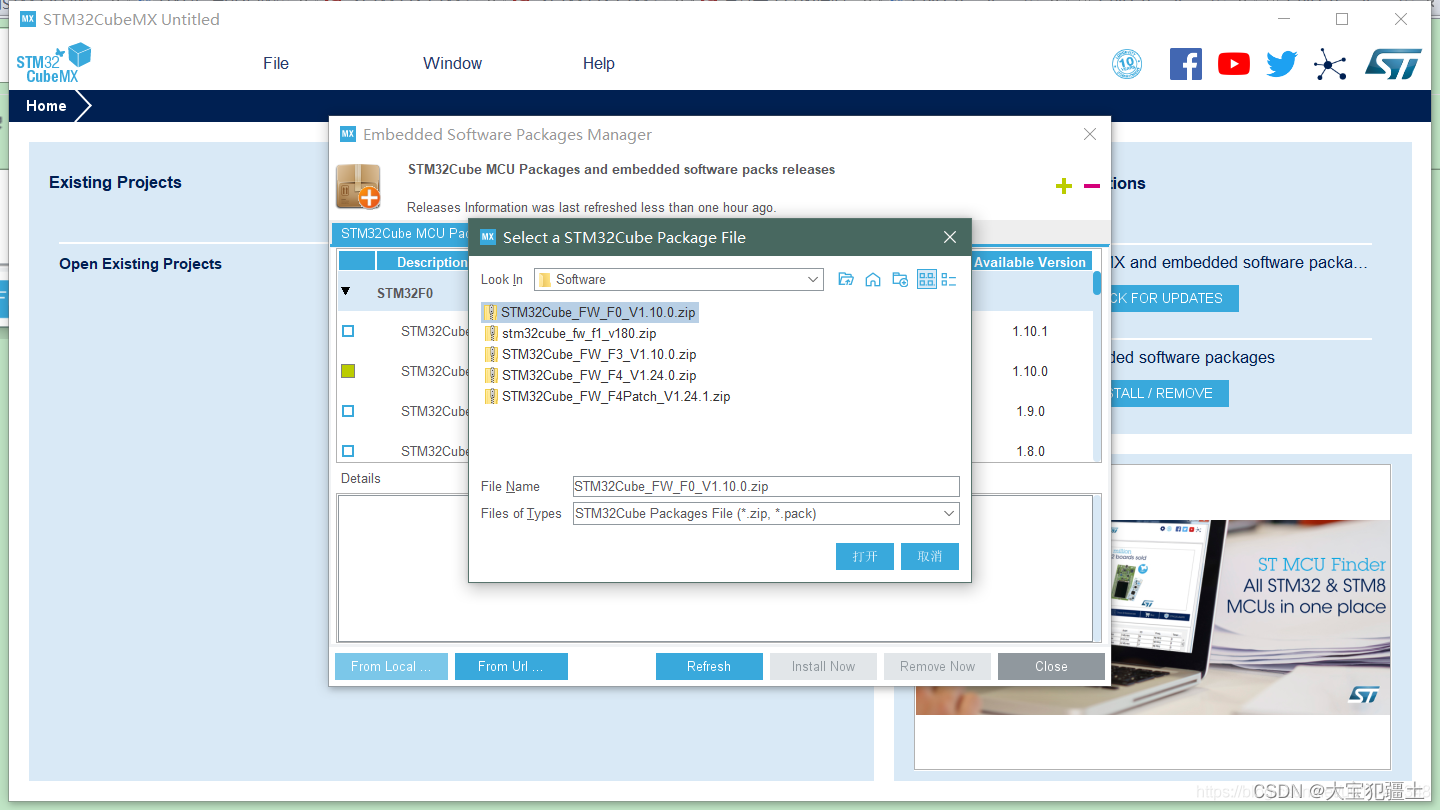Click green plus expand-all icon
The width and height of the screenshot is (1440, 810).
pyautogui.click(x=1064, y=186)
